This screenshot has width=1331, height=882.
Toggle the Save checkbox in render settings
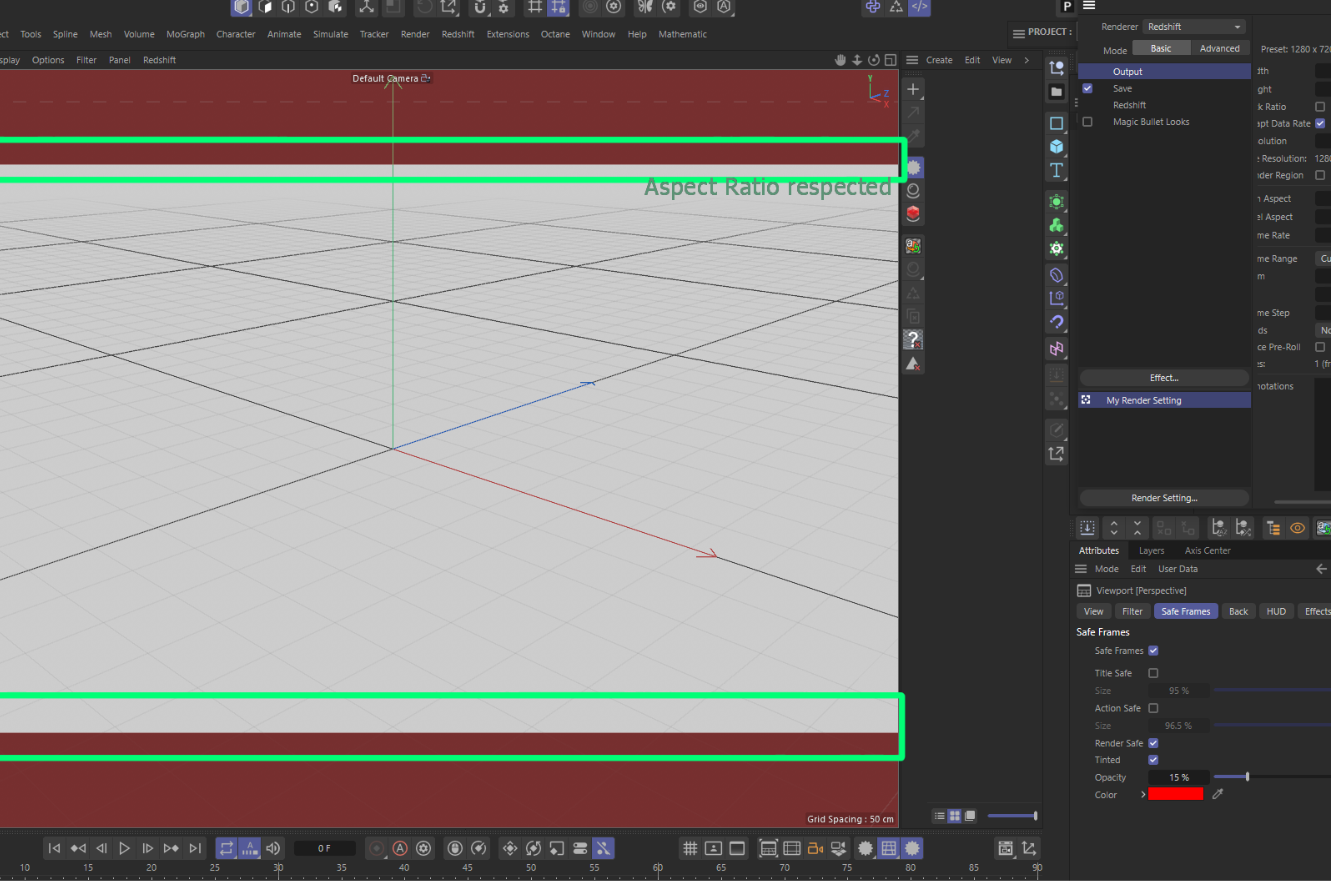pyautogui.click(x=1088, y=88)
